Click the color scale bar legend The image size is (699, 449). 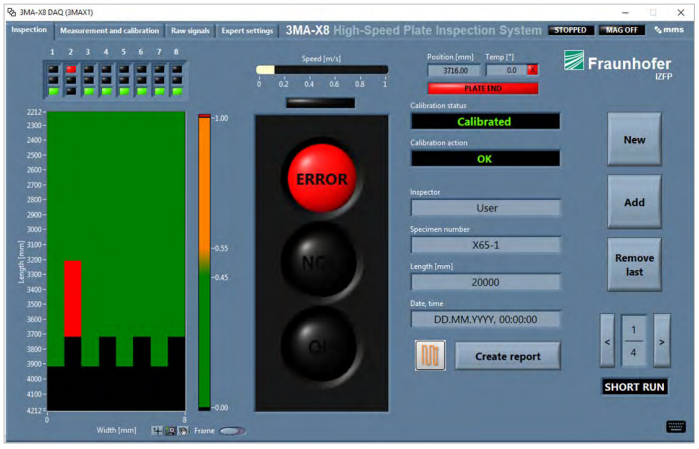(x=204, y=262)
